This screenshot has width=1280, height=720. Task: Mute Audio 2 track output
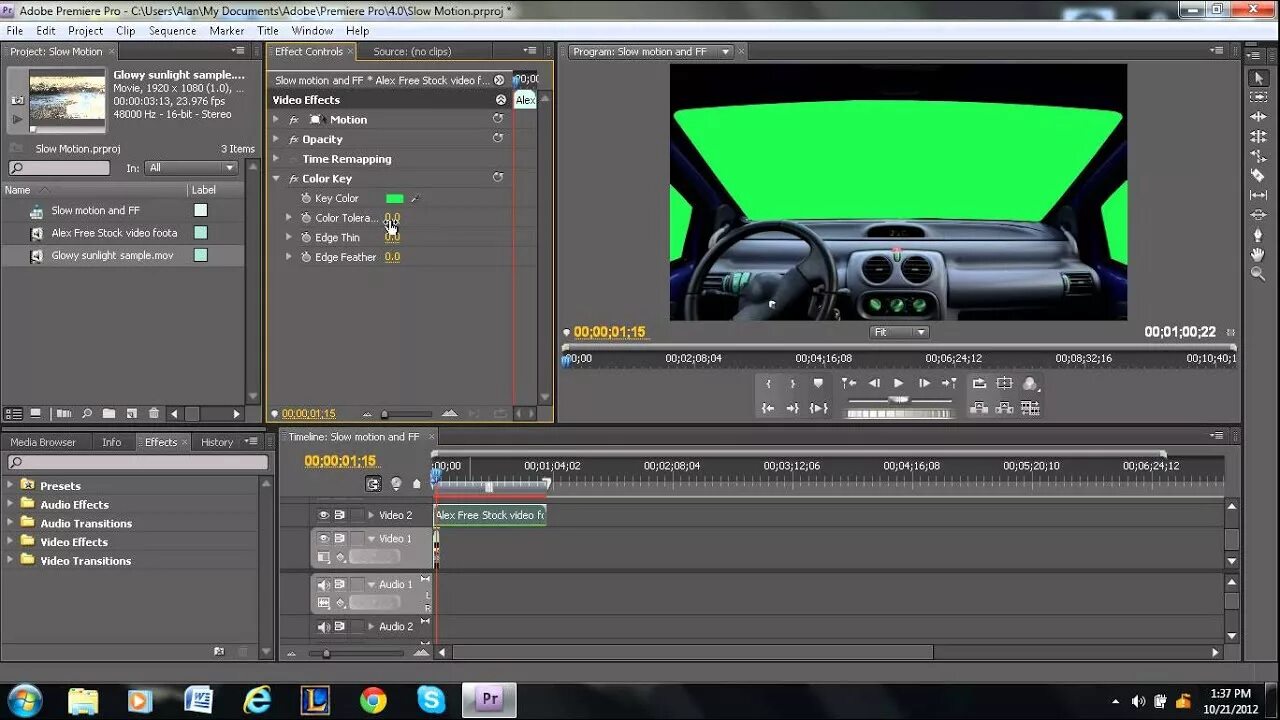tap(324, 627)
